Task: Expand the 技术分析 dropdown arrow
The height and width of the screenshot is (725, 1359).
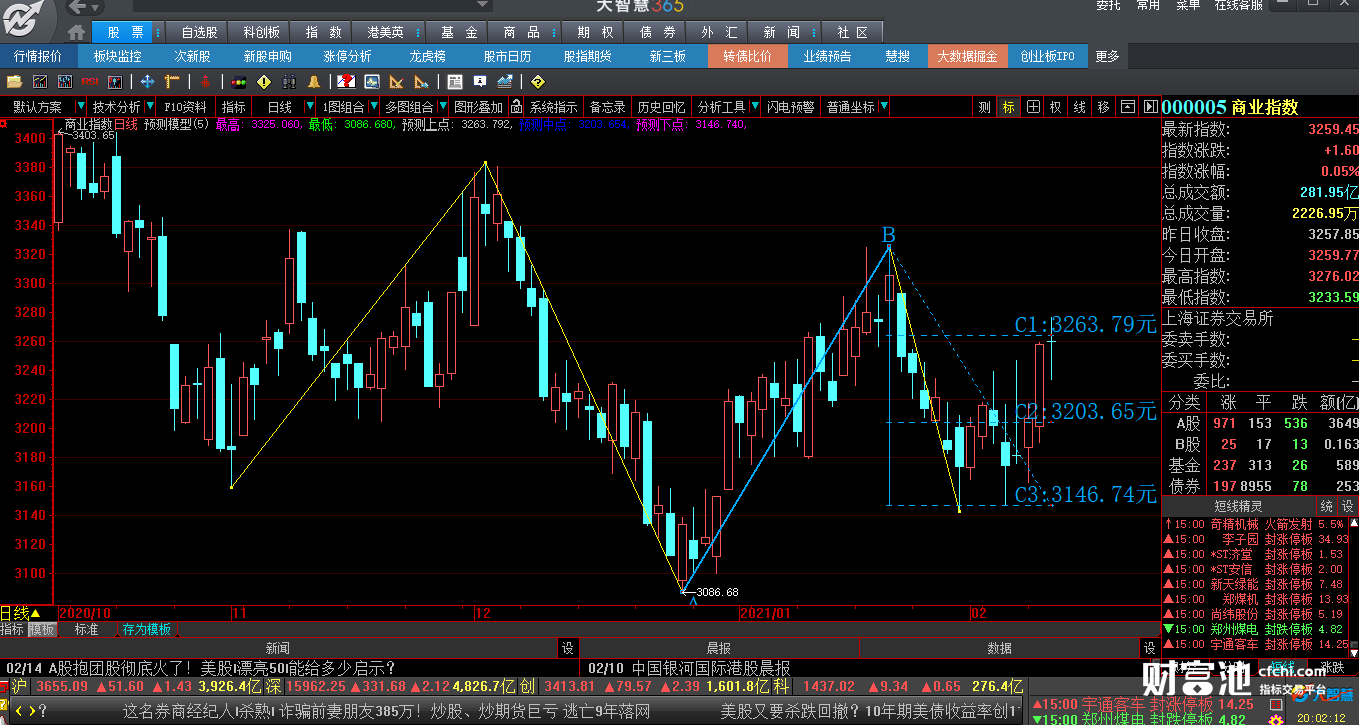Action: pos(149,106)
